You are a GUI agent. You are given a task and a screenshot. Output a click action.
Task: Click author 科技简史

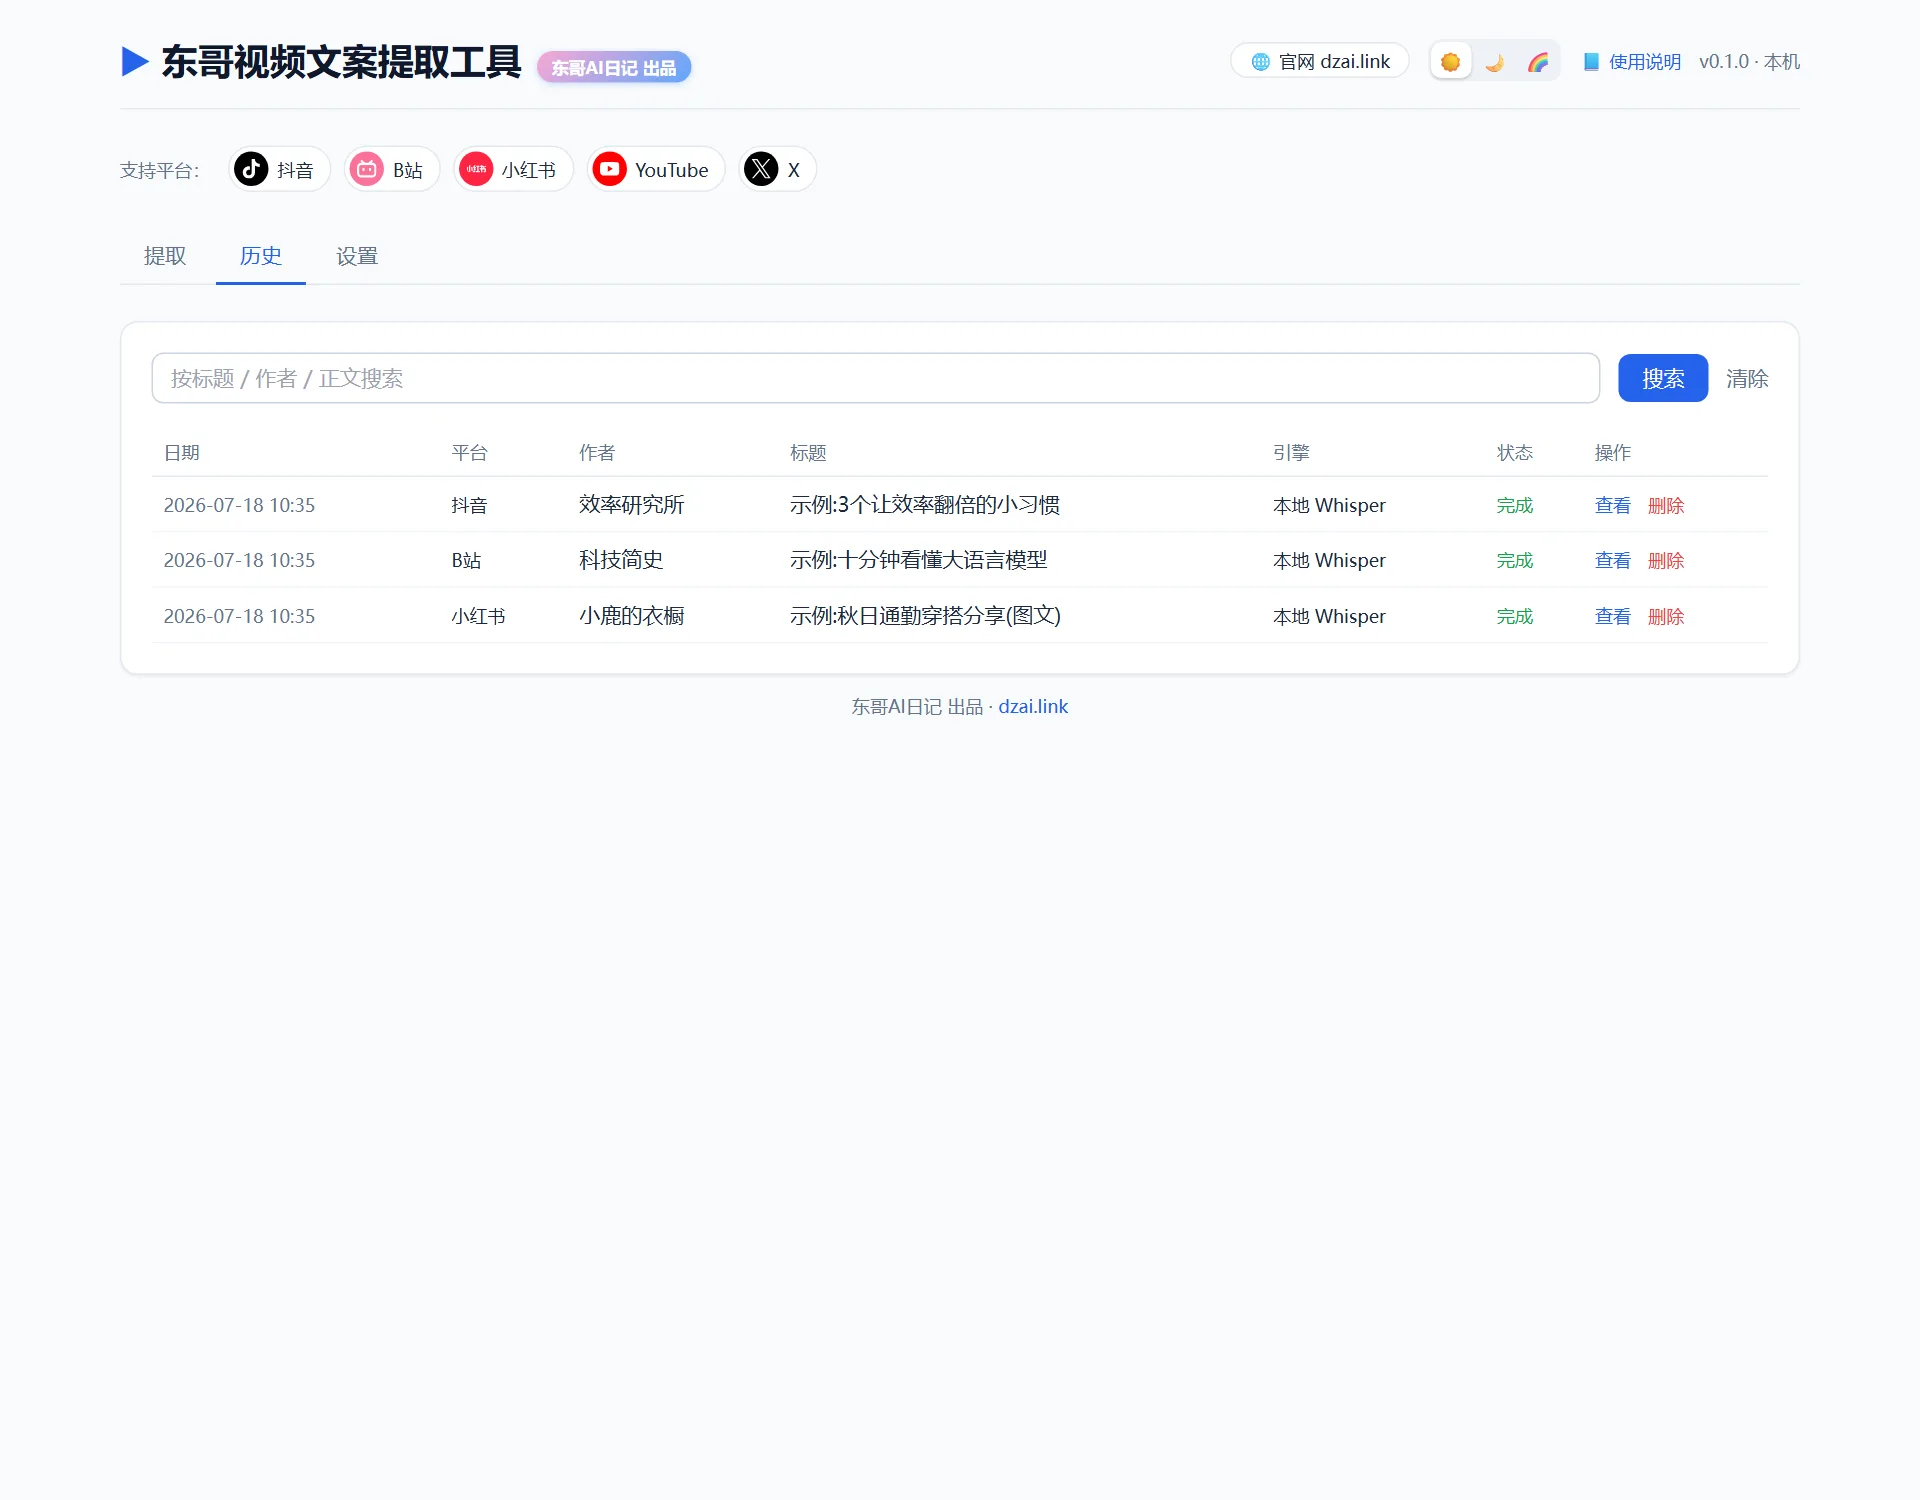point(621,560)
